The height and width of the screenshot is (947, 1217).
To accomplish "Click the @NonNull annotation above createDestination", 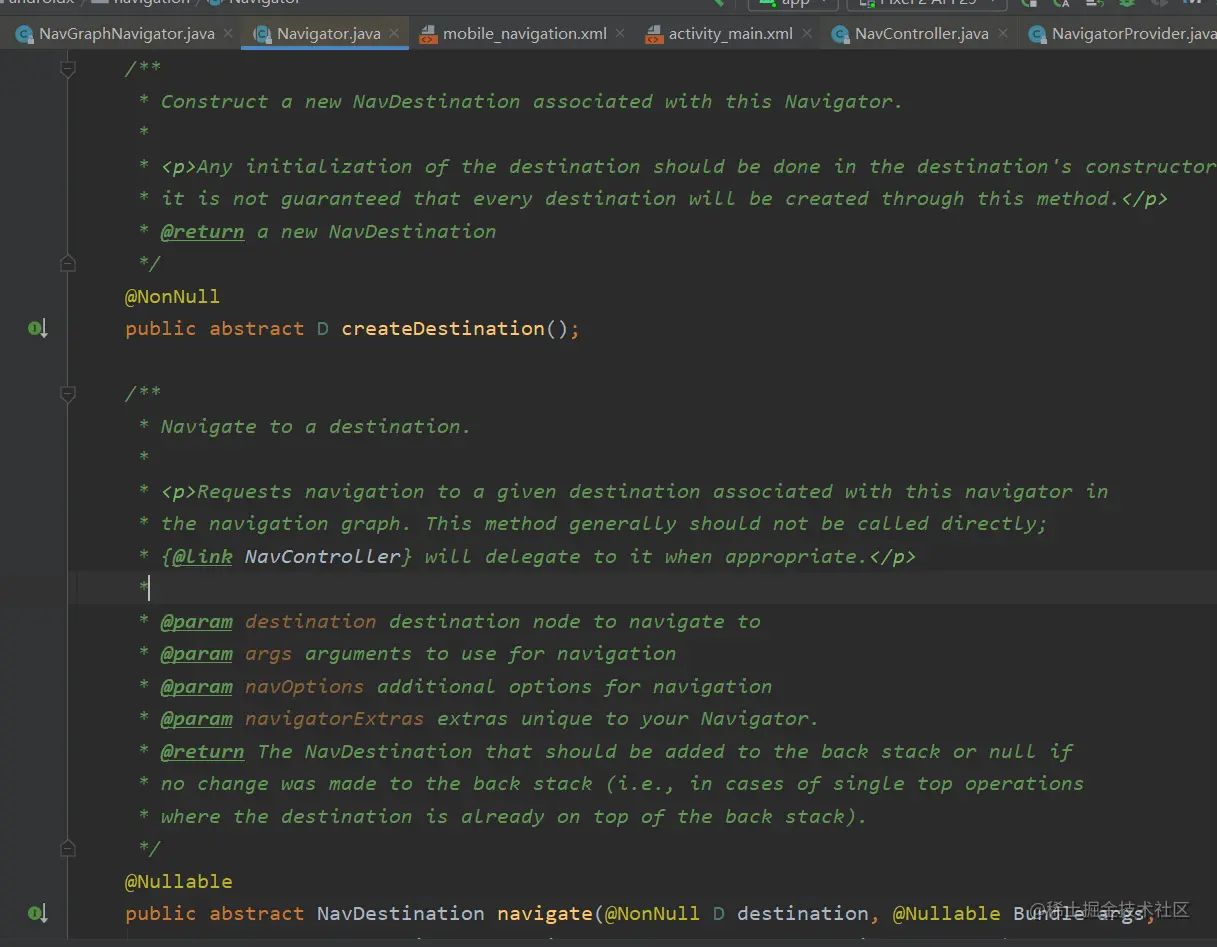I will (x=172, y=296).
